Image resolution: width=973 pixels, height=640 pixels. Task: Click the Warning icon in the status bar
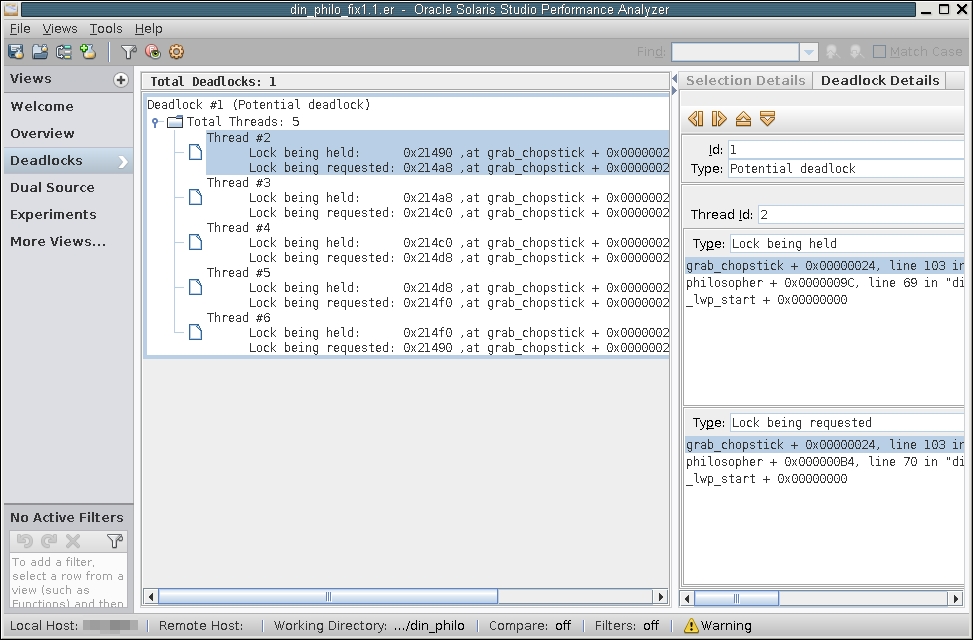coord(691,626)
